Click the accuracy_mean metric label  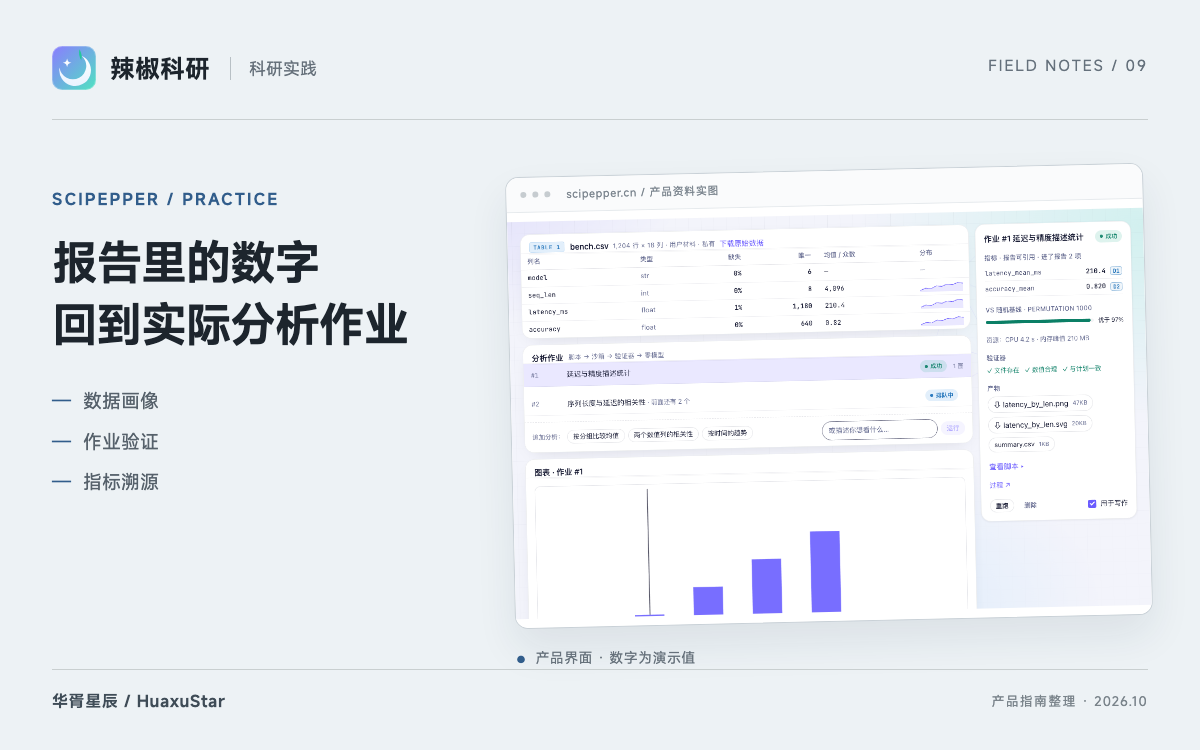coord(1009,289)
